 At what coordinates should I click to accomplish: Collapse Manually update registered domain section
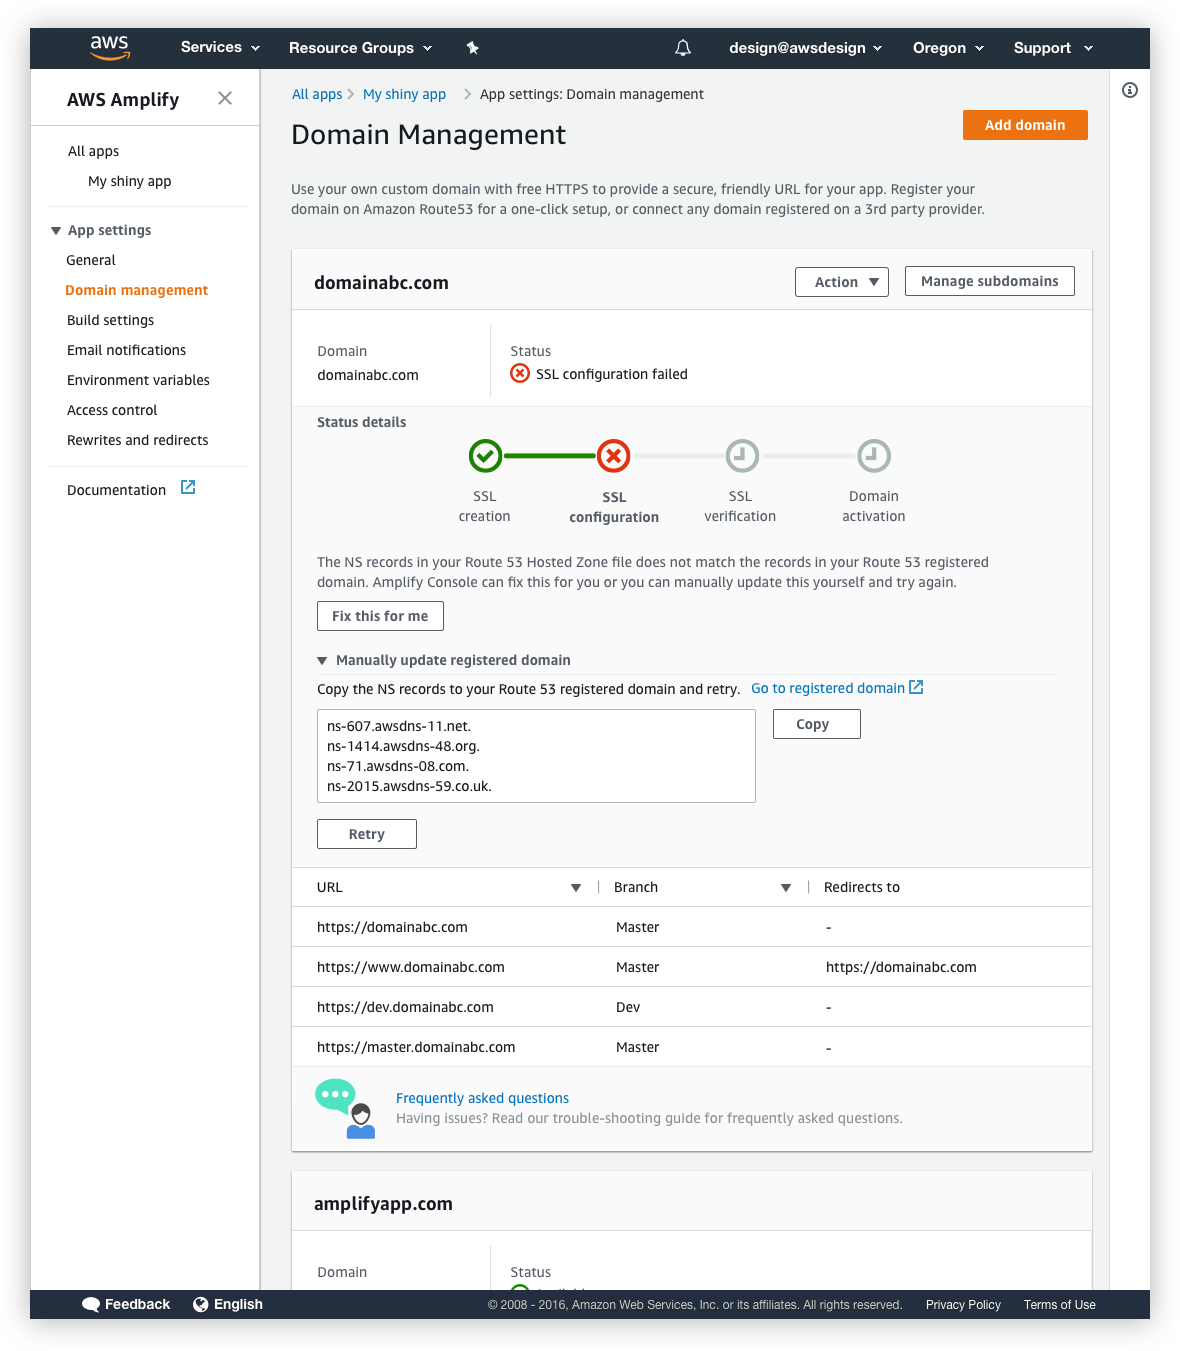pyautogui.click(x=322, y=661)
